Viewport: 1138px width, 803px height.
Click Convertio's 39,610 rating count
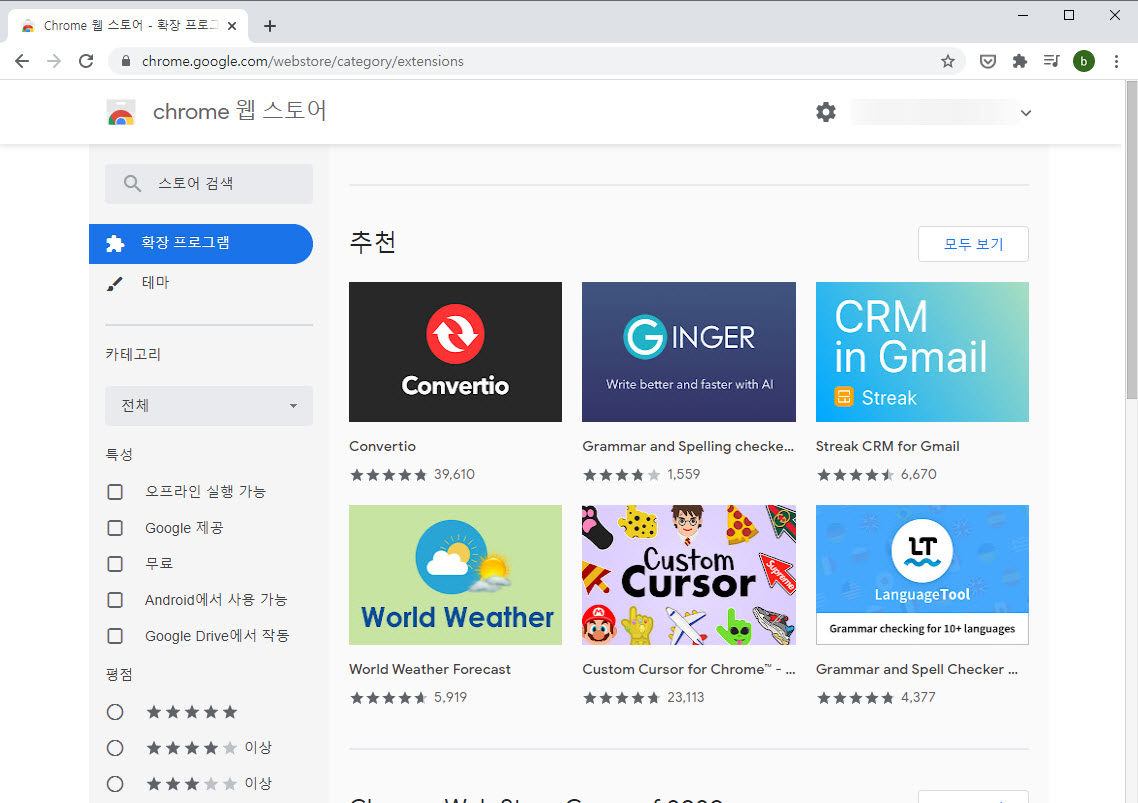454,474
